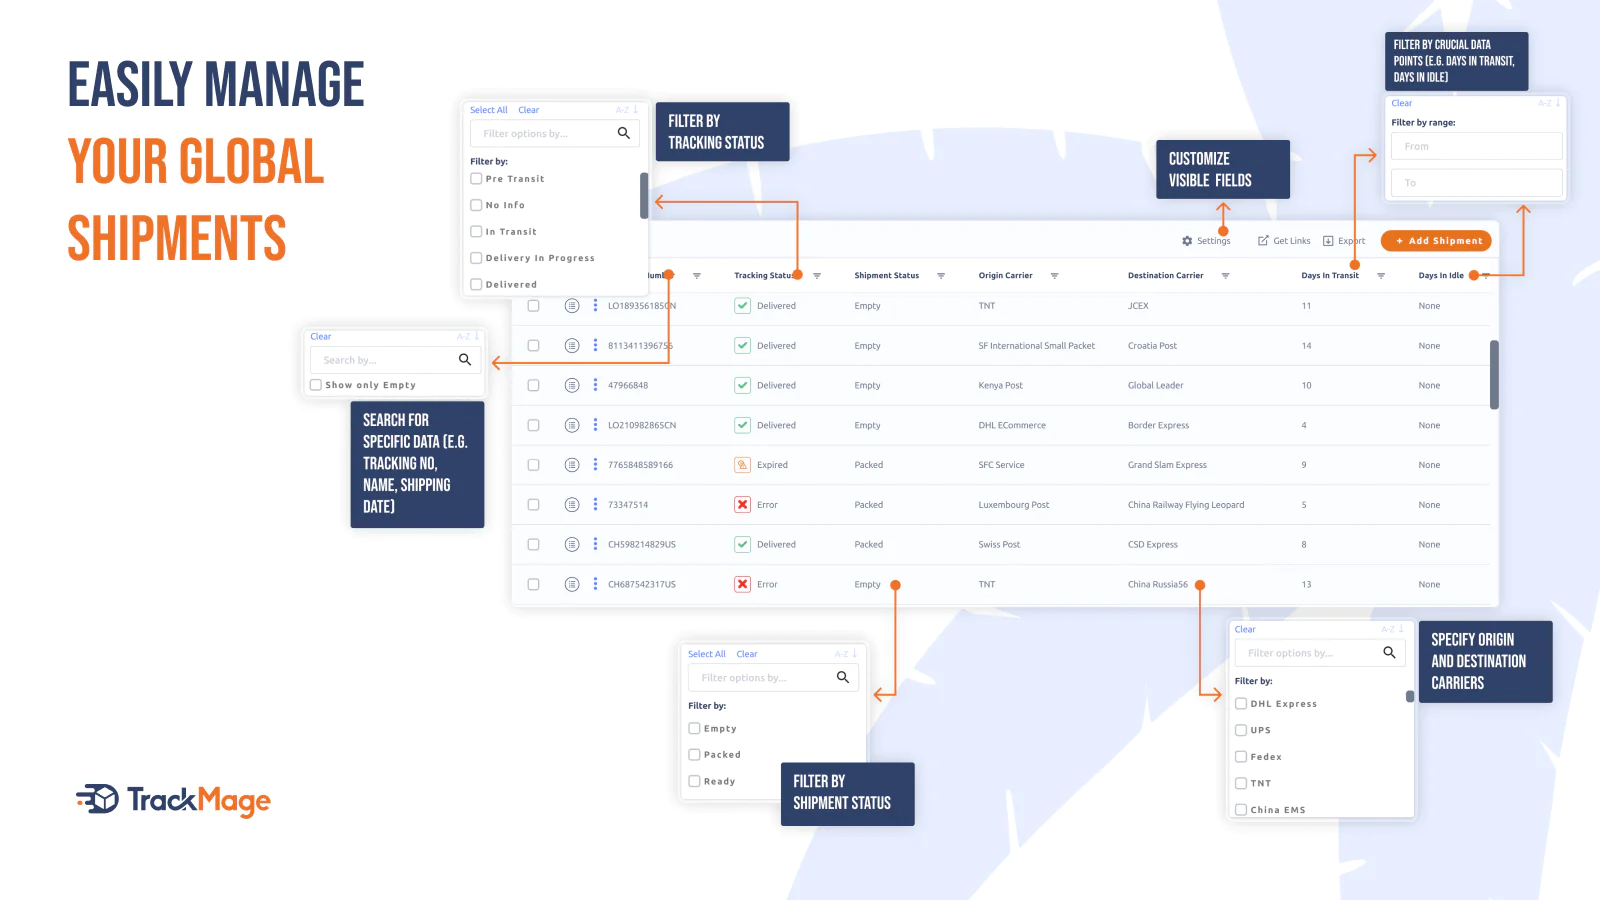The image size is (1600, 900).
Task: Open details icon for row 73347514
Action: [x=572, y=505]
